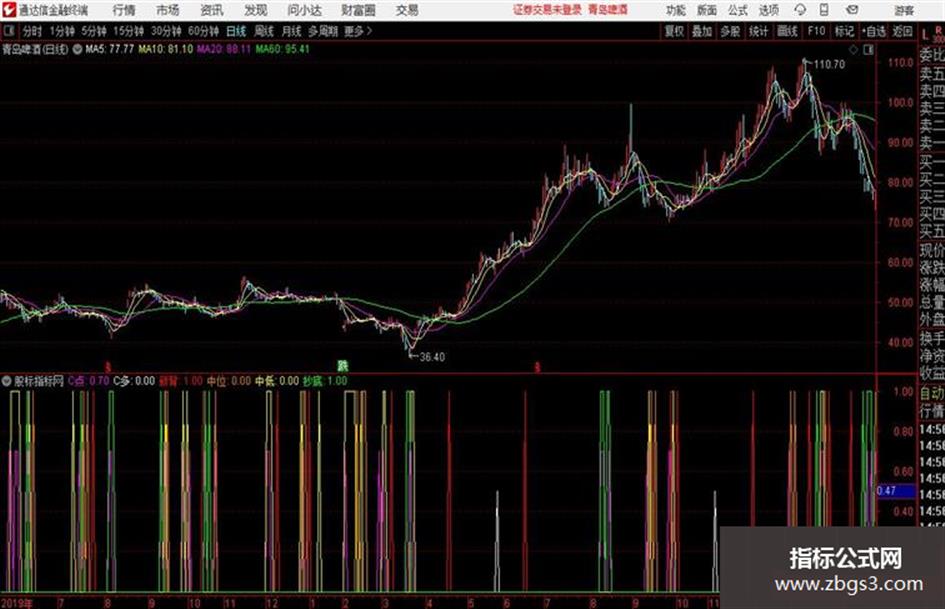Click the 证券交易未登录 login link

click(547, 10)
